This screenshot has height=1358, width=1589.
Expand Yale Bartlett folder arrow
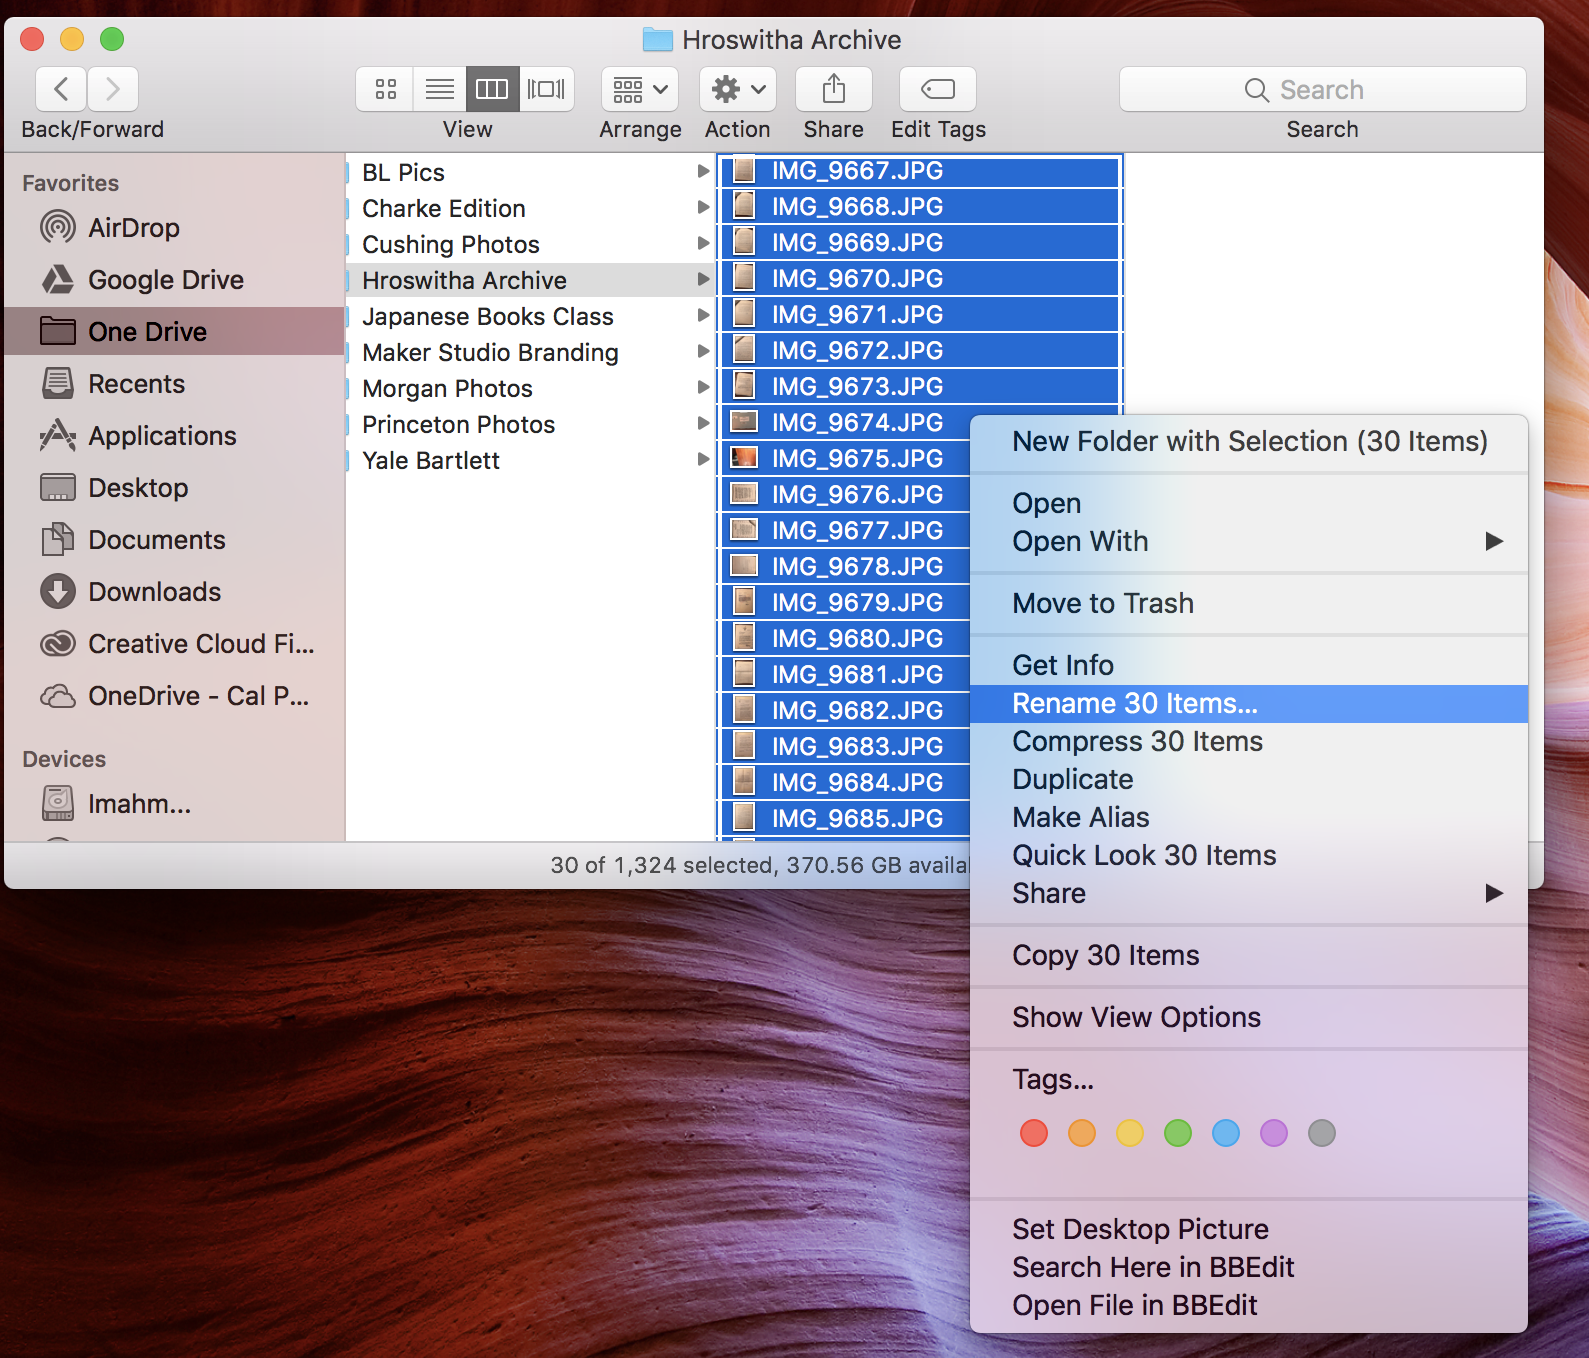click(x=703, y=460)
